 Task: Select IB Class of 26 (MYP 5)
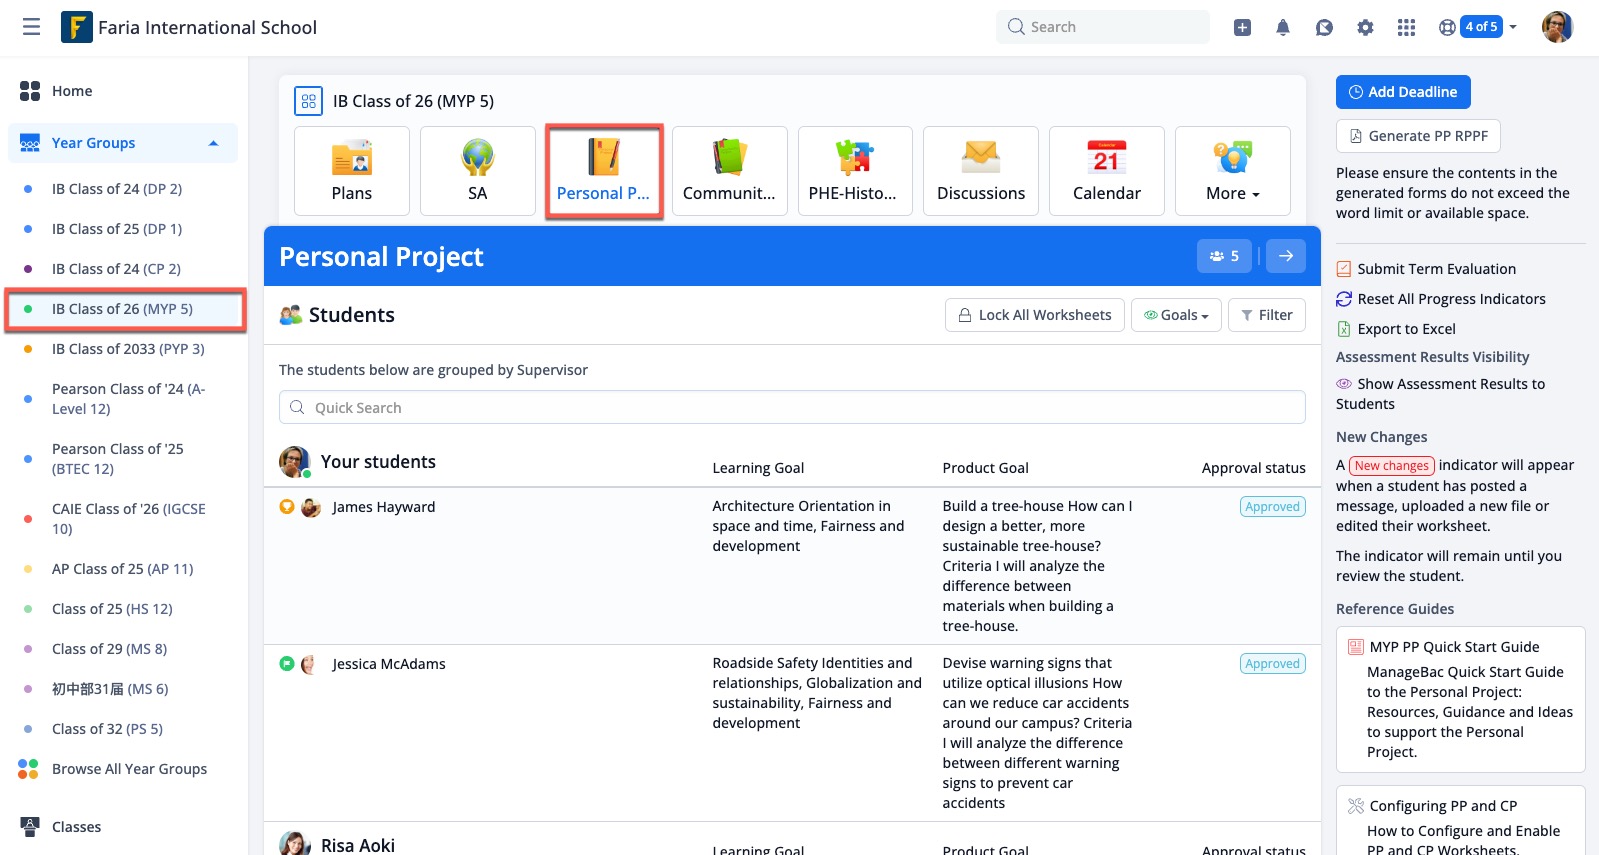coord(122,309)
